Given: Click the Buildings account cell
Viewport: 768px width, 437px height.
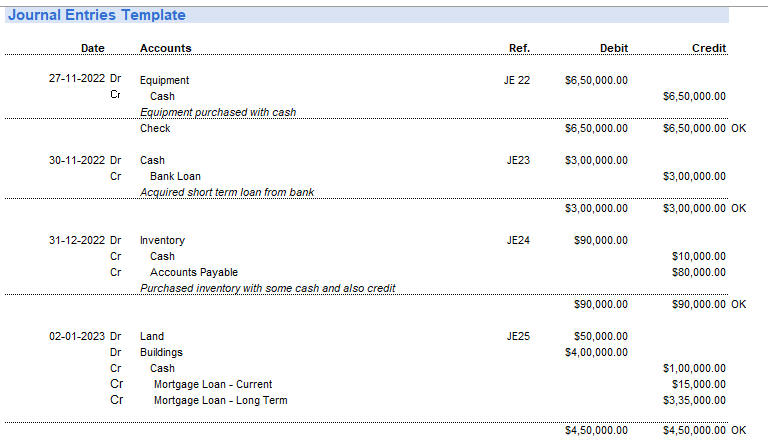Looking at the screenshot, I should pyautogui.click(x=161, y=352).
